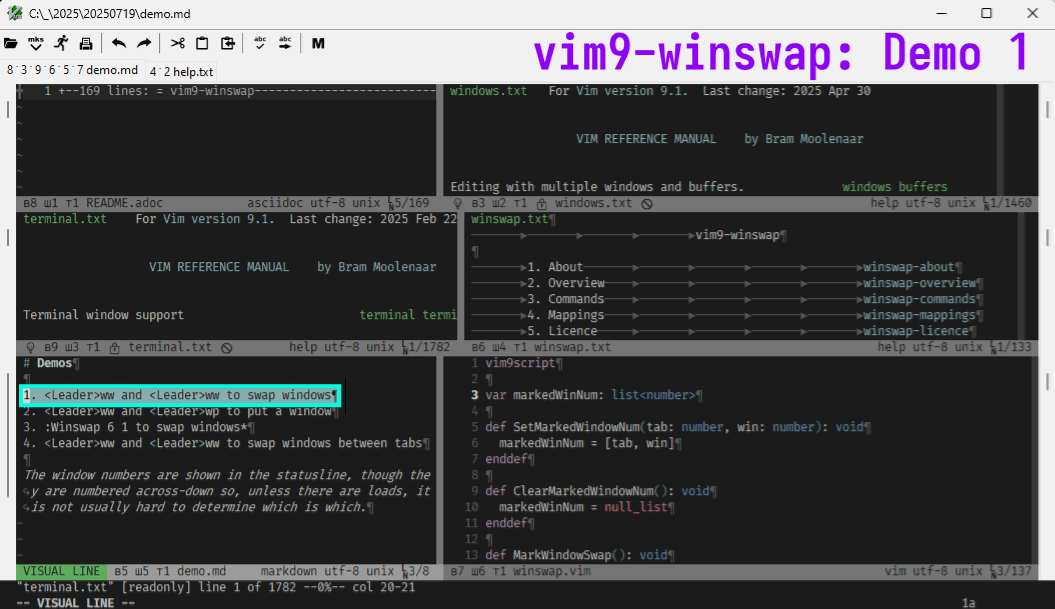The height and width of the screenshot is (609, 1055).
Task: Switch to the demo.md tab
Action: [x=73, y=70]
